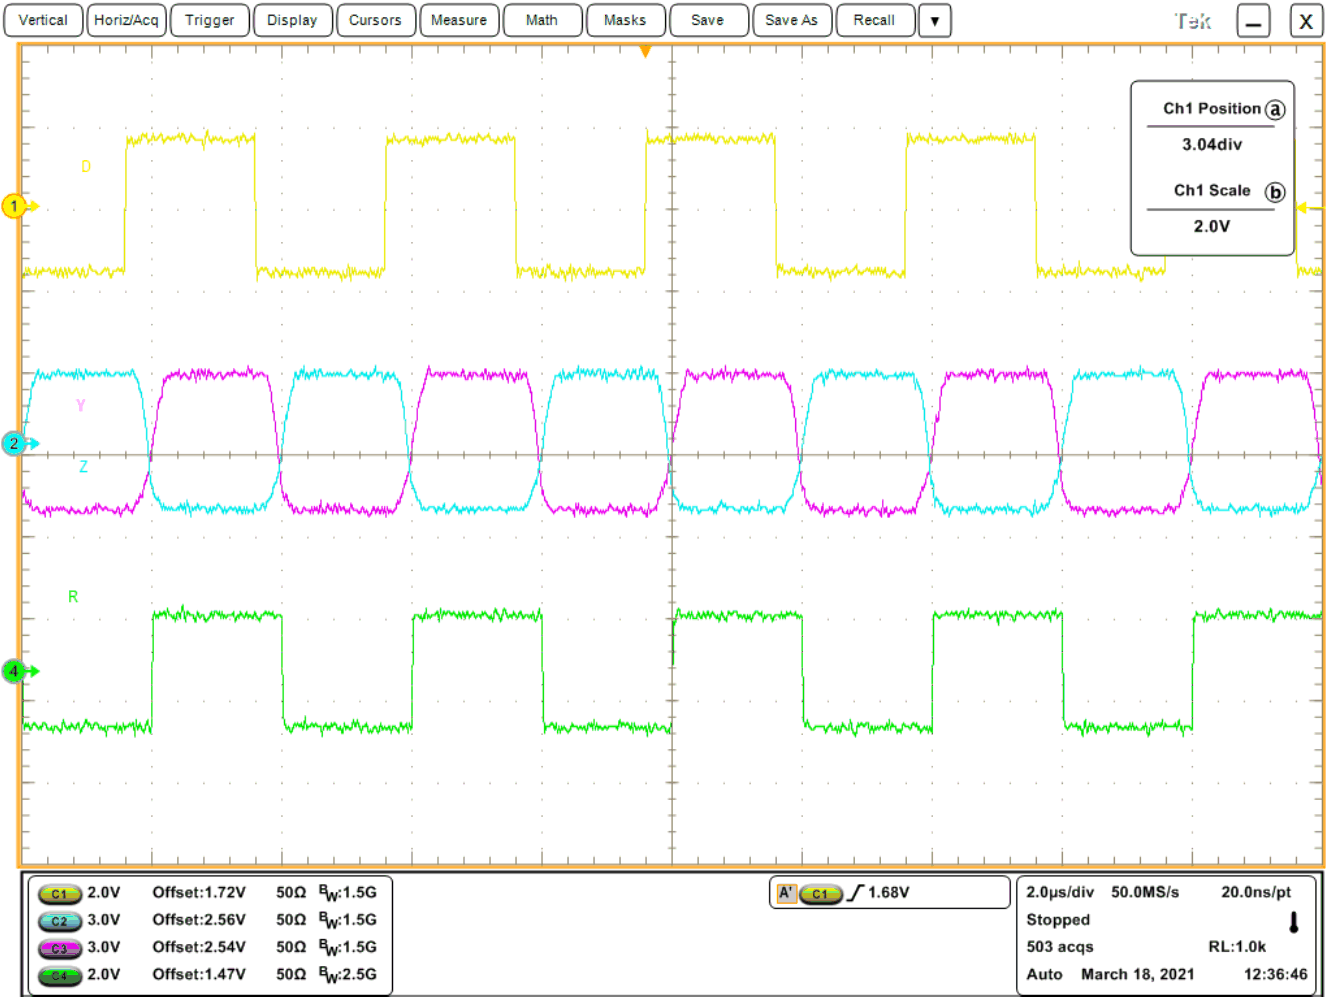
Task: Click the A' trigger source indicator
Action: [789, 893]
